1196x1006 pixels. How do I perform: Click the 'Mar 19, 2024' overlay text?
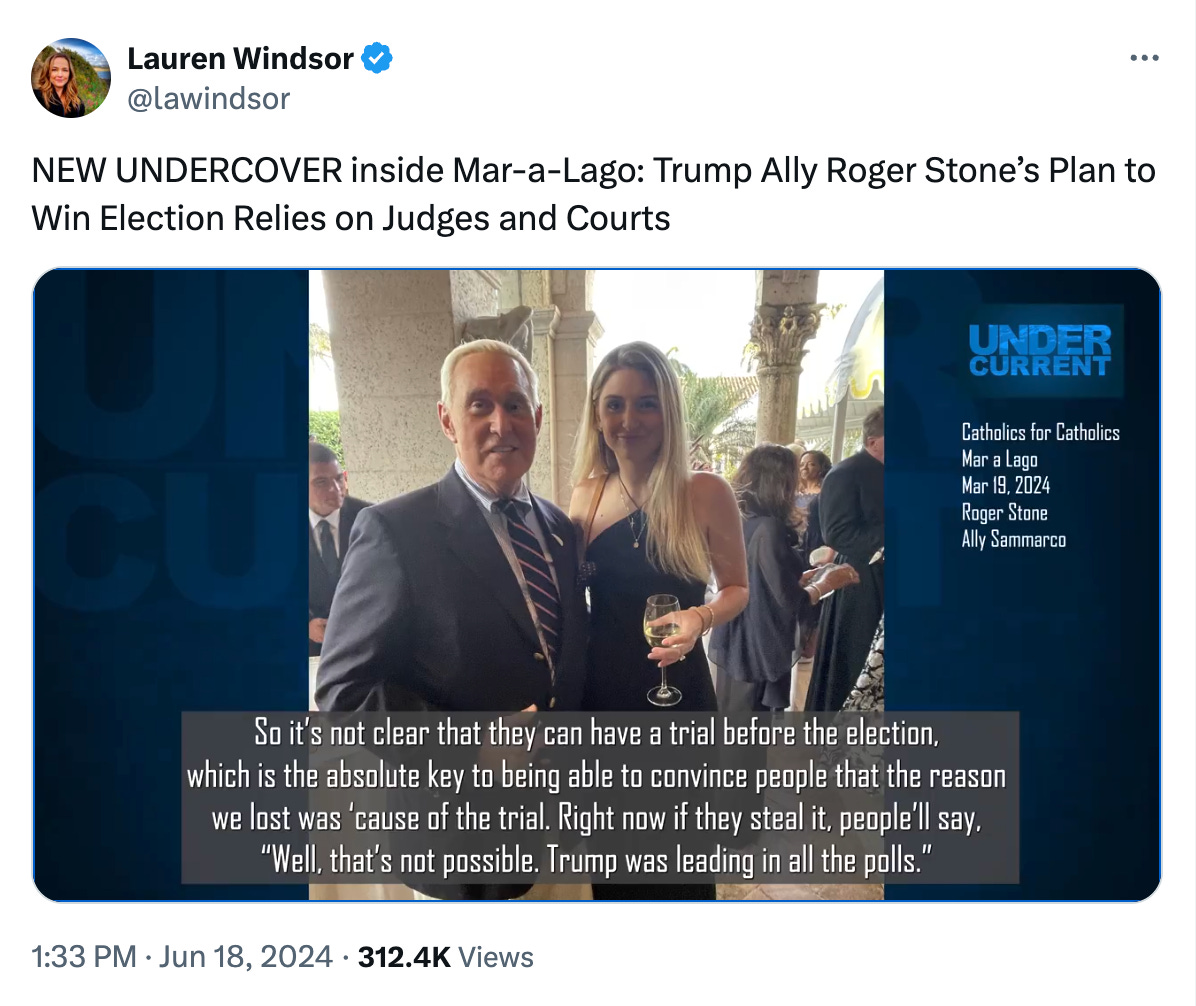coord(1005,486)
